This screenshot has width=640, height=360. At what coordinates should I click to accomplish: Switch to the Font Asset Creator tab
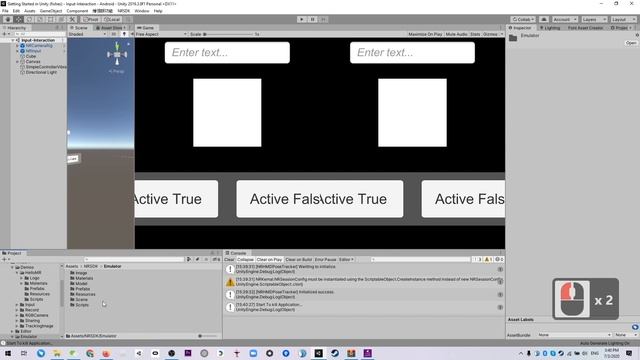pyautogui.click(x=586, y=28)
